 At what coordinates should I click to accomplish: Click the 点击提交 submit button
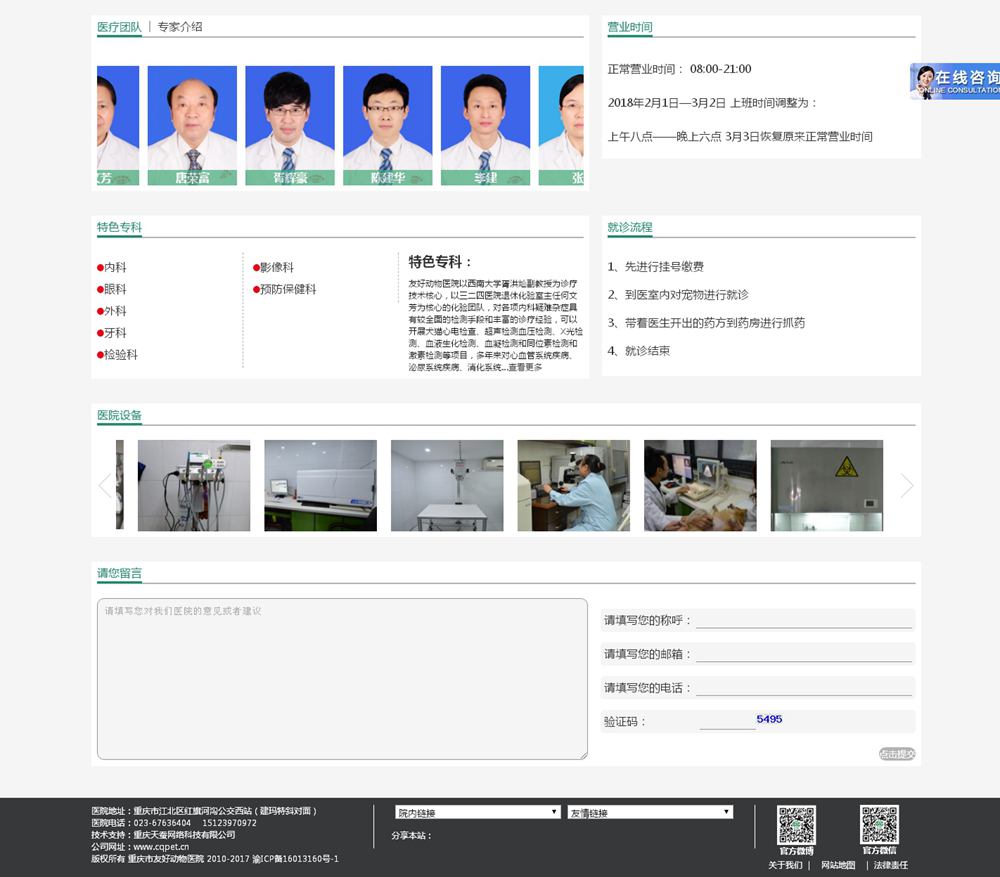[x=897, y=754]
